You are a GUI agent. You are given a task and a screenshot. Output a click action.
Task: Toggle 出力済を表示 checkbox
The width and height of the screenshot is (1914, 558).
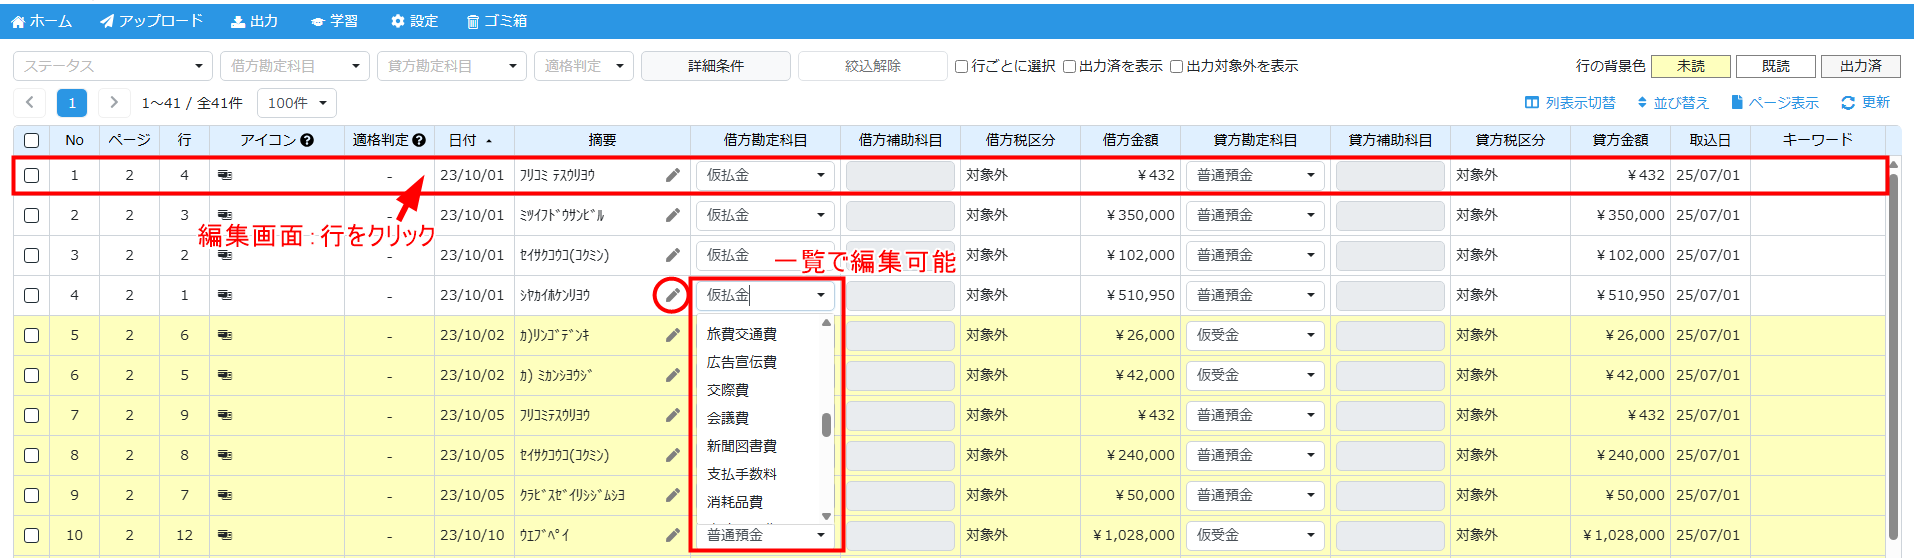click(x=1069, y=67)
